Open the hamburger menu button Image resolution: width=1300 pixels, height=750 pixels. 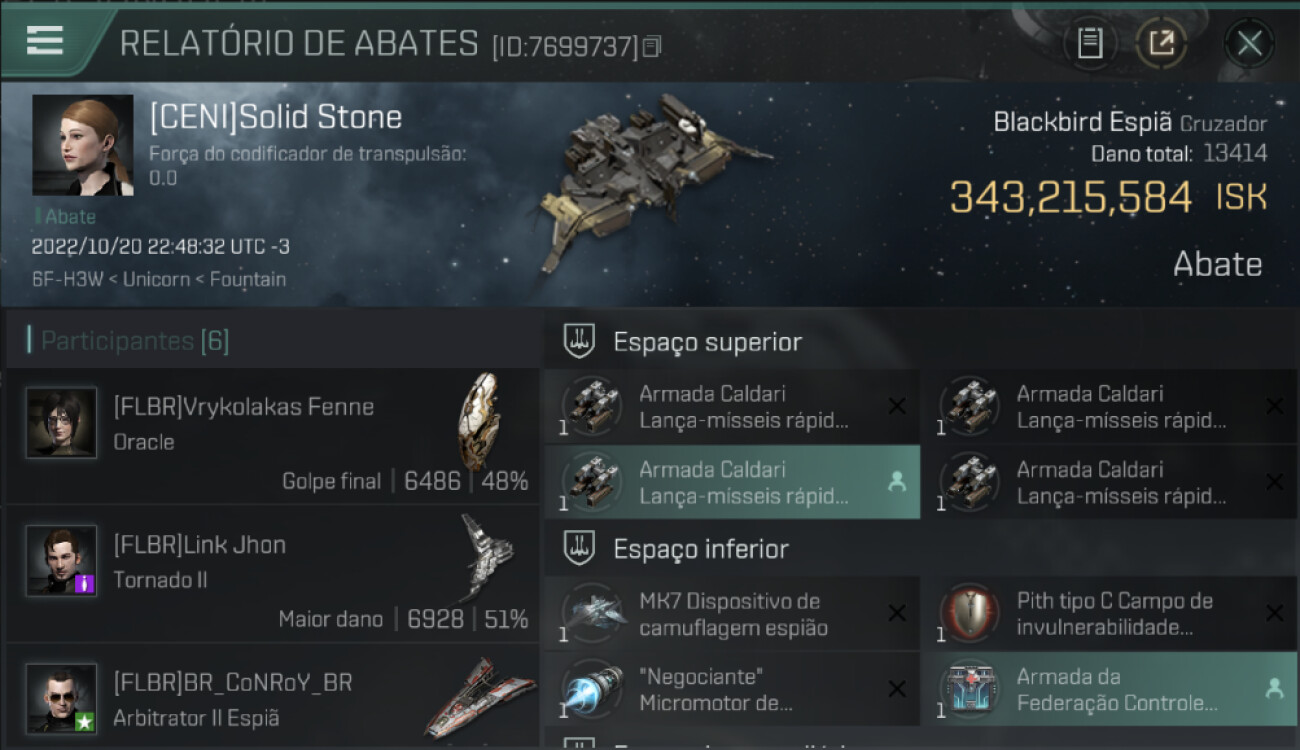click(x=45, y=40)
